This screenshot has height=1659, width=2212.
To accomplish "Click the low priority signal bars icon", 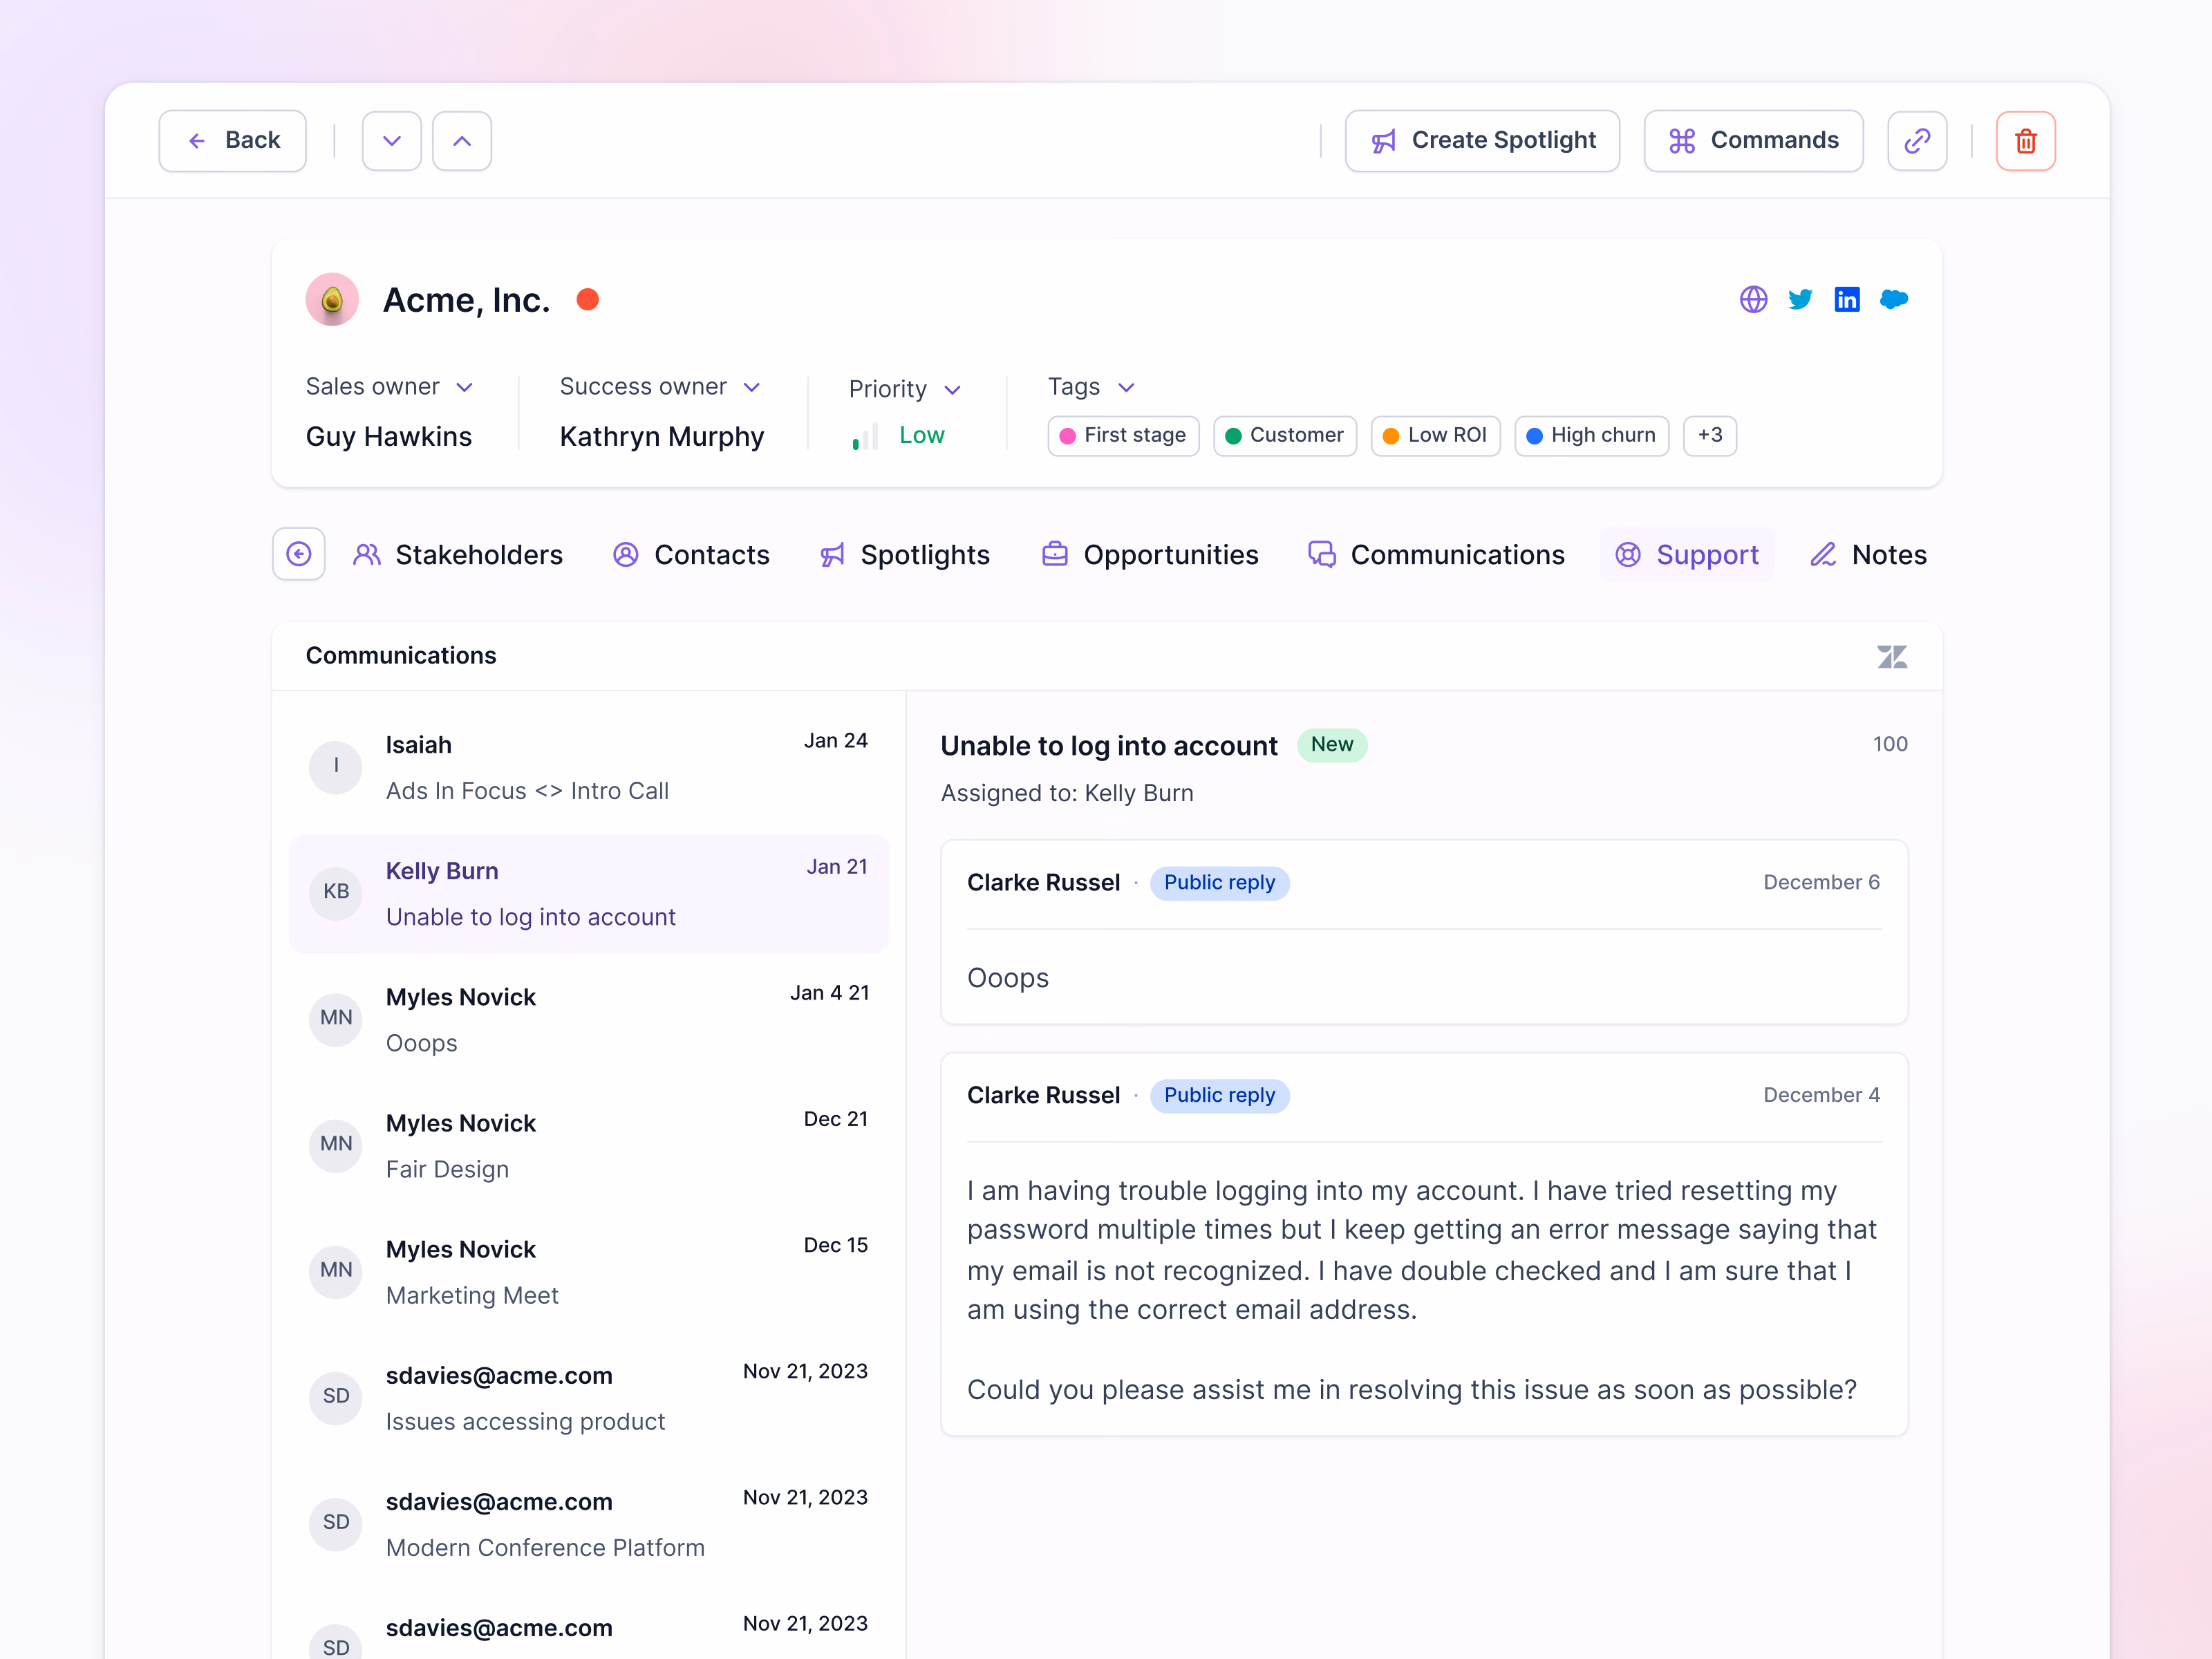I will coord(864,436).
